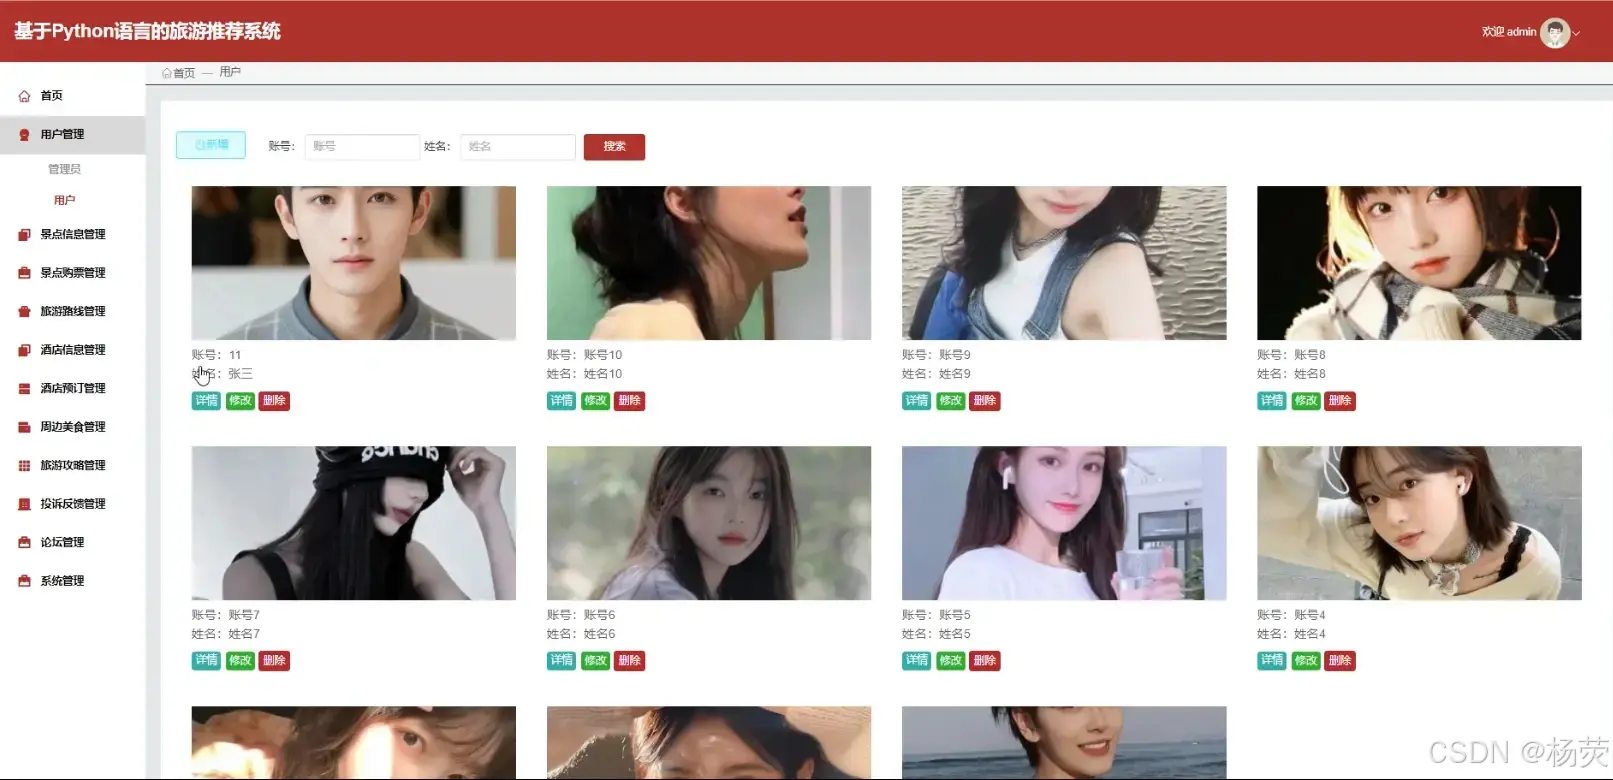View 详情 for 账号5
This screenshot has width=1613, height=780.
pos(916,661)
